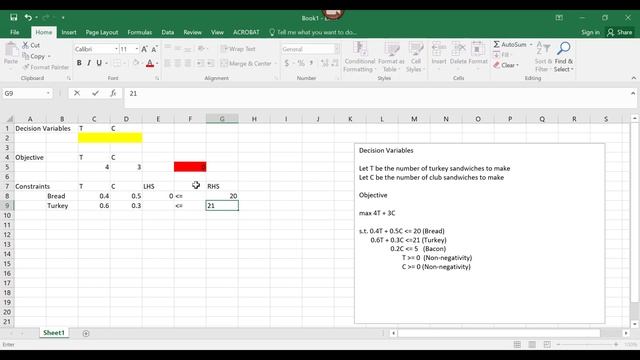
Task: Click AutoSum sigma button
Action: (x=509, y=44)
